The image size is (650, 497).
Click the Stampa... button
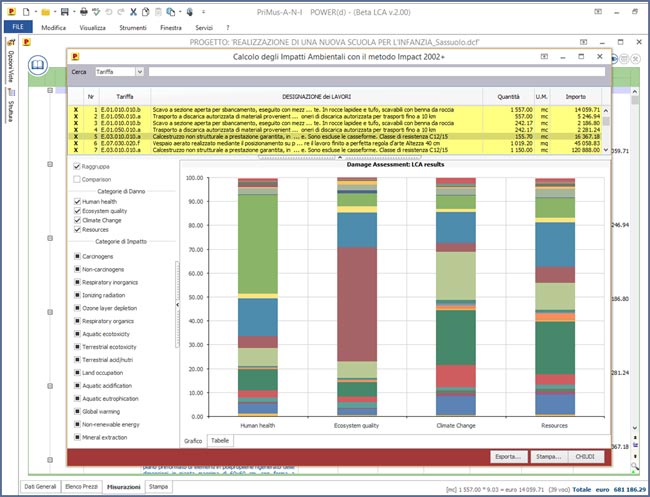coord(548,457)
